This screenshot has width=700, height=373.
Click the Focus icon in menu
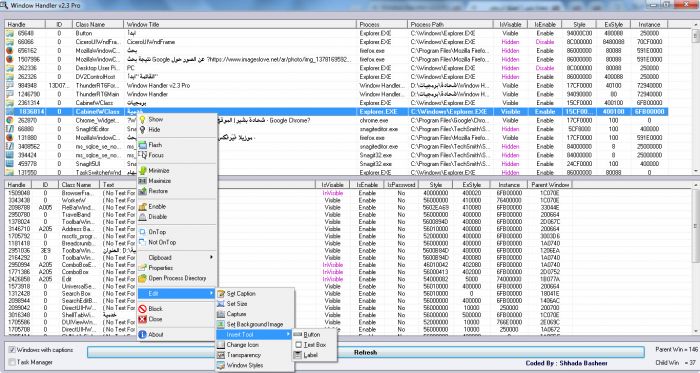142,155
